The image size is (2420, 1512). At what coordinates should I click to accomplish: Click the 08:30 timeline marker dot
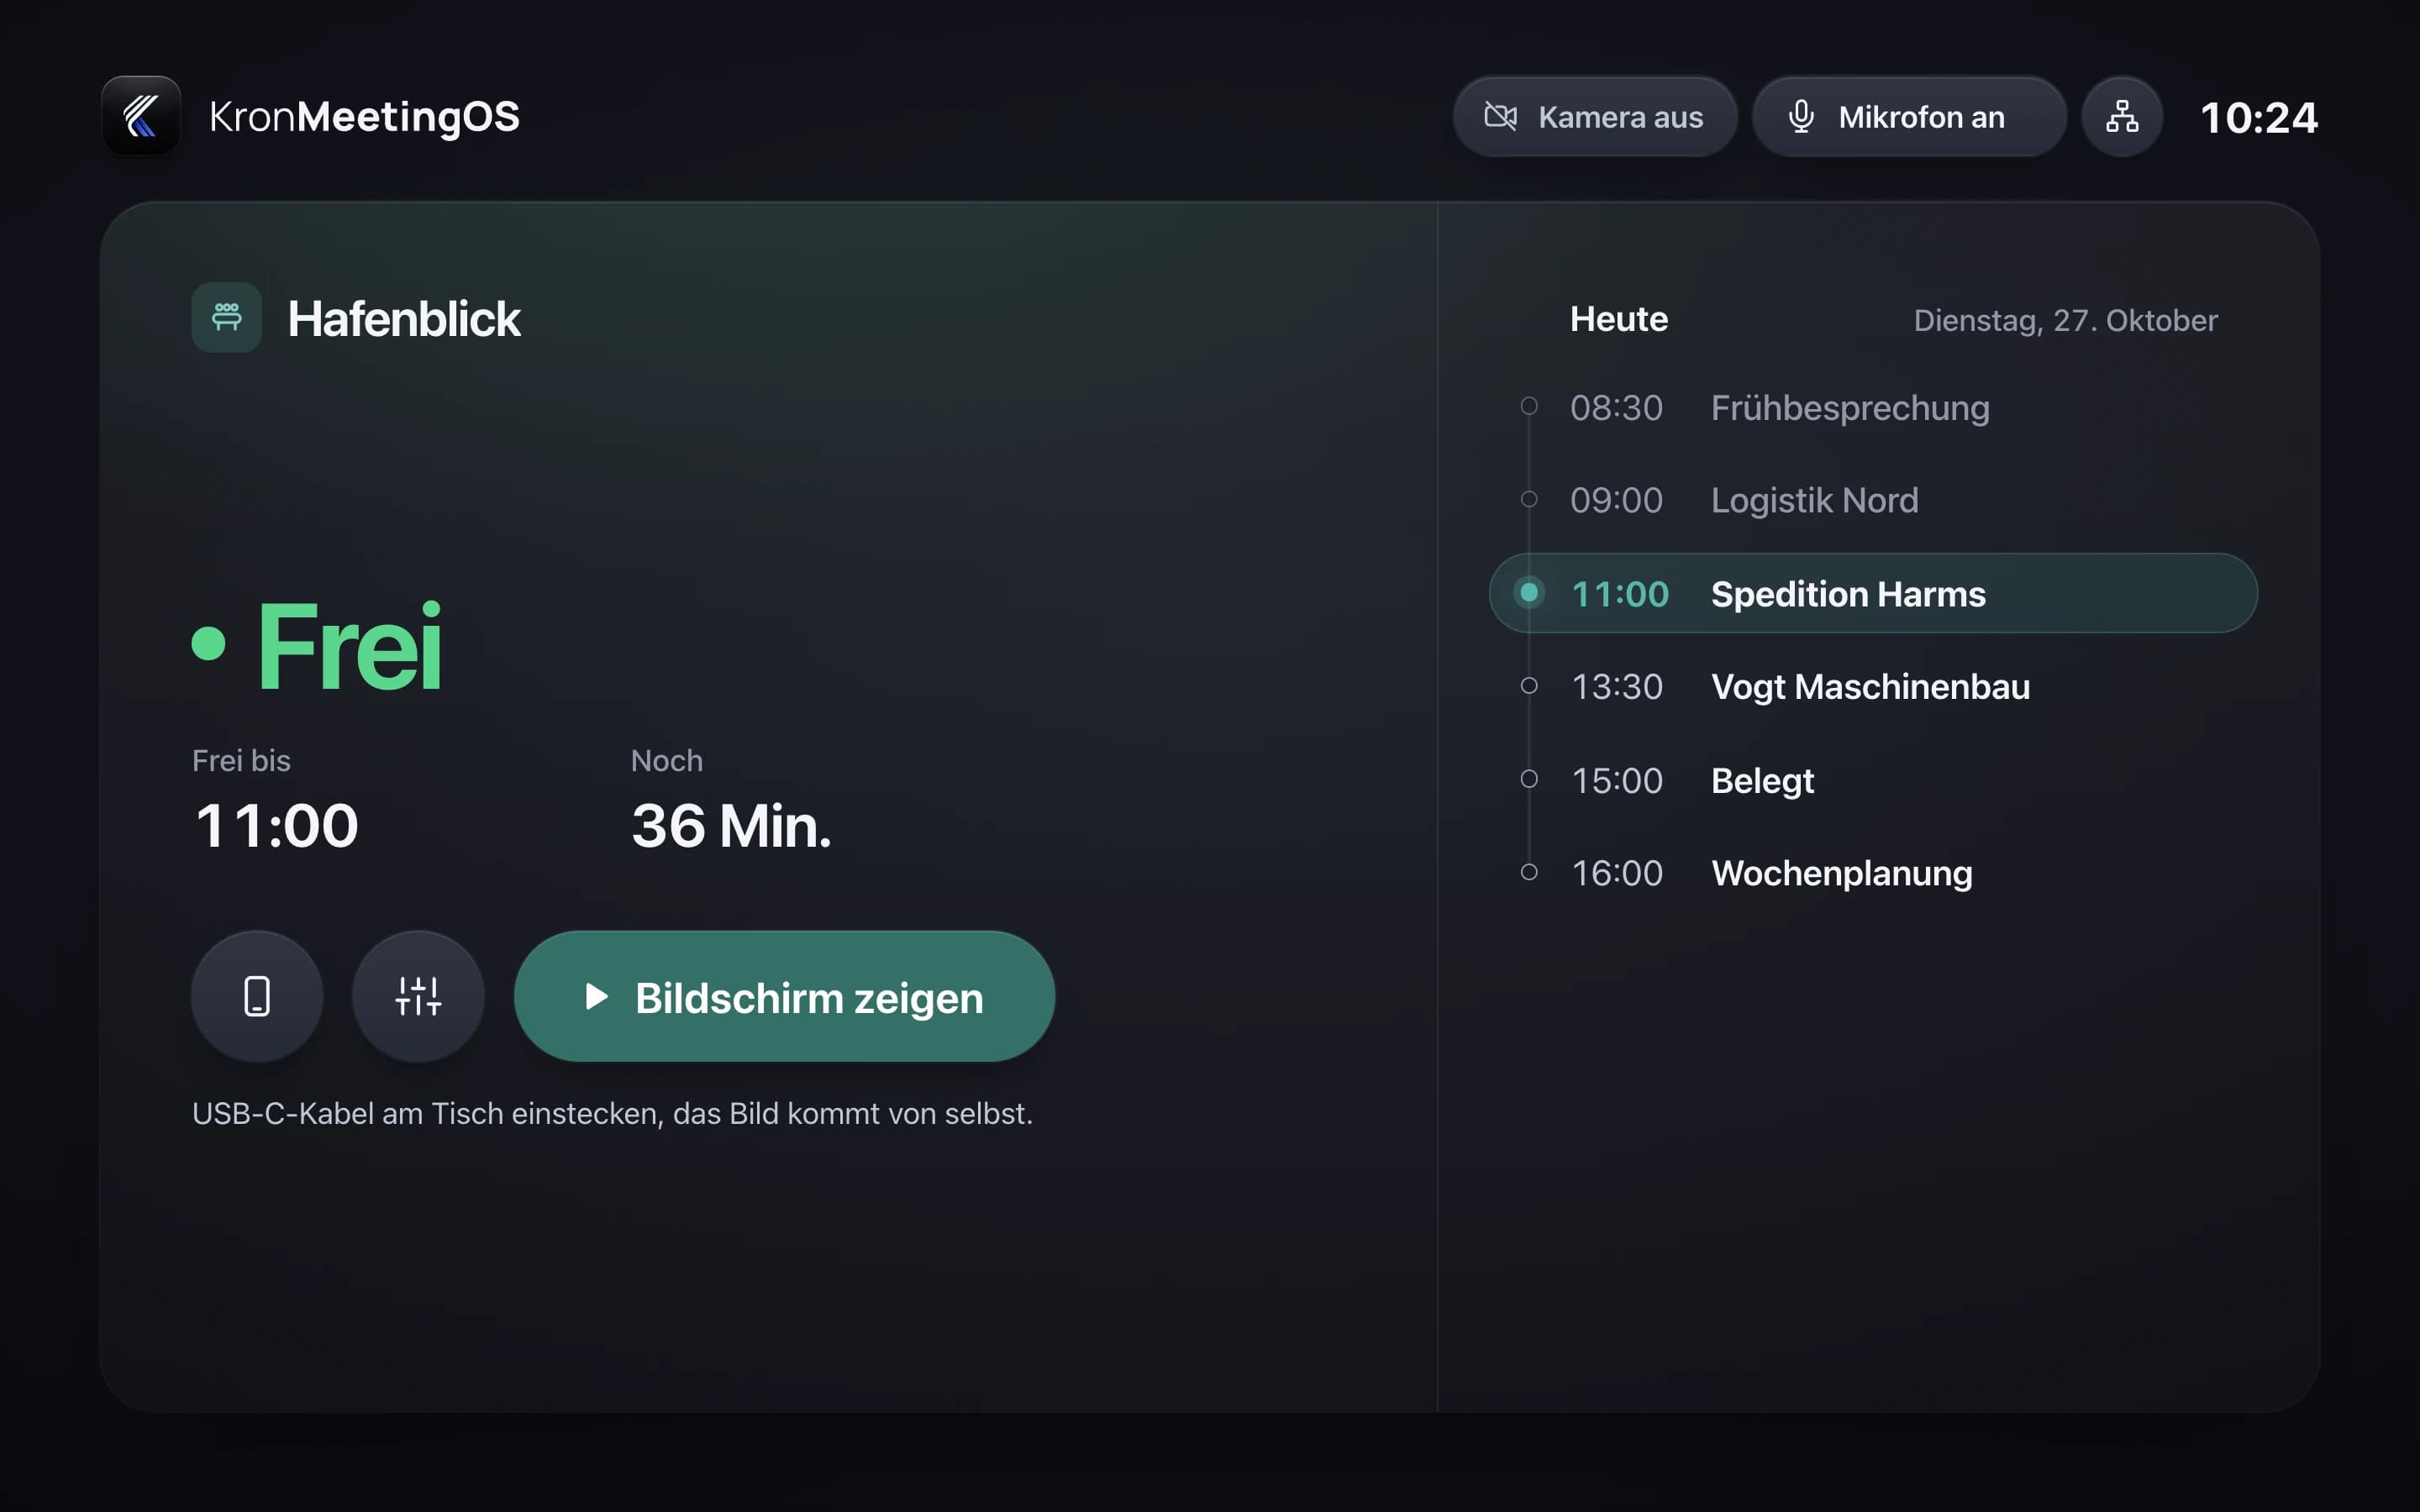(1529, 406)
